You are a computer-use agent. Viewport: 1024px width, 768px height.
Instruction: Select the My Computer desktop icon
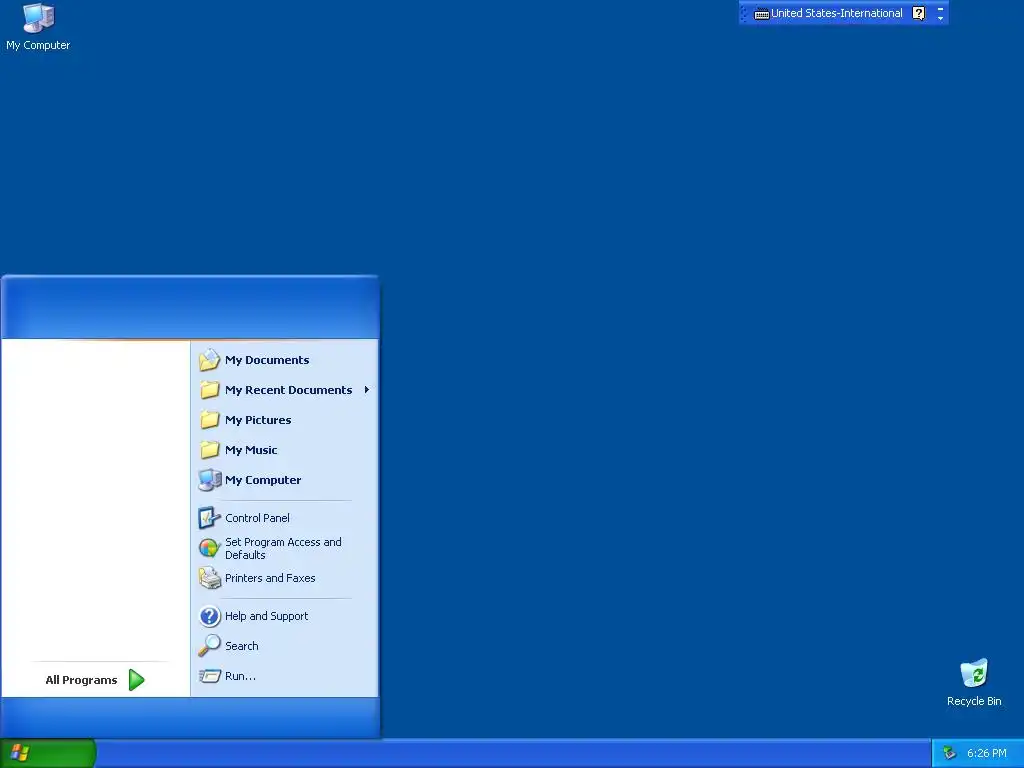point(38,27)
